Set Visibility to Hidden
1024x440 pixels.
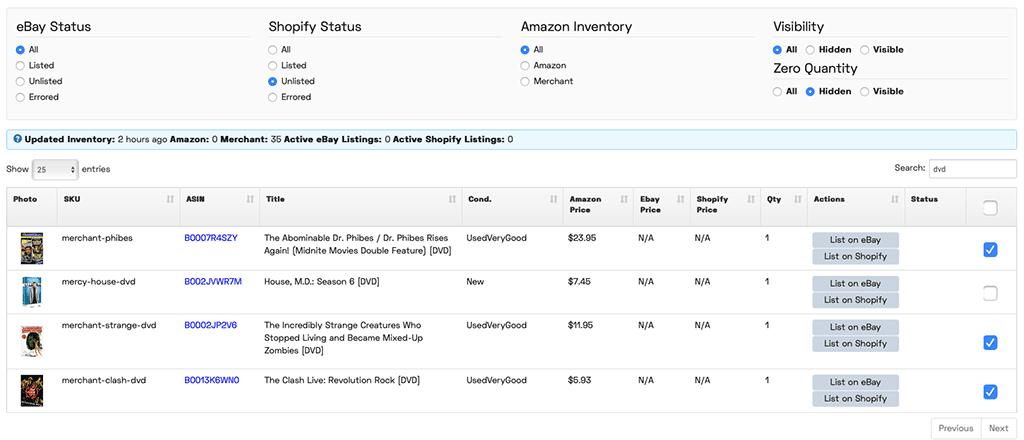(810, 50)
